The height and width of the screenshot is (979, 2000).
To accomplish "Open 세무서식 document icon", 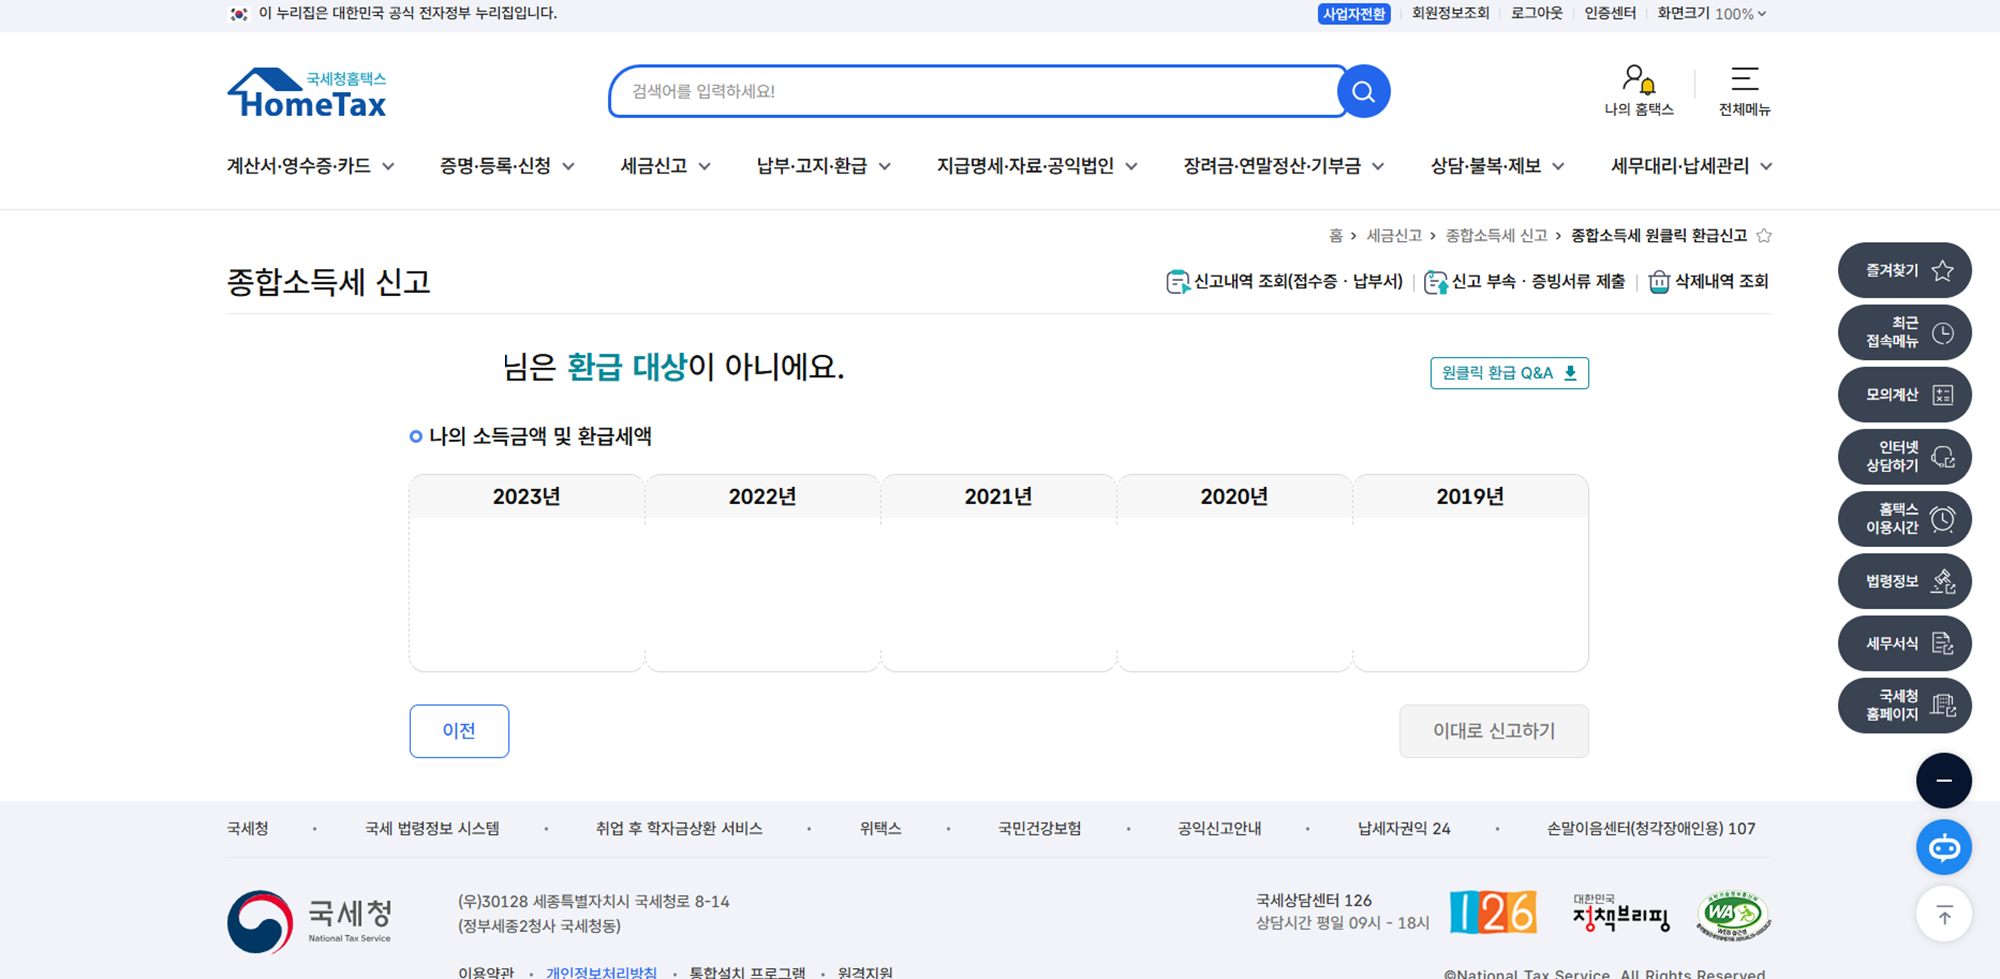I will (1944, 643).
